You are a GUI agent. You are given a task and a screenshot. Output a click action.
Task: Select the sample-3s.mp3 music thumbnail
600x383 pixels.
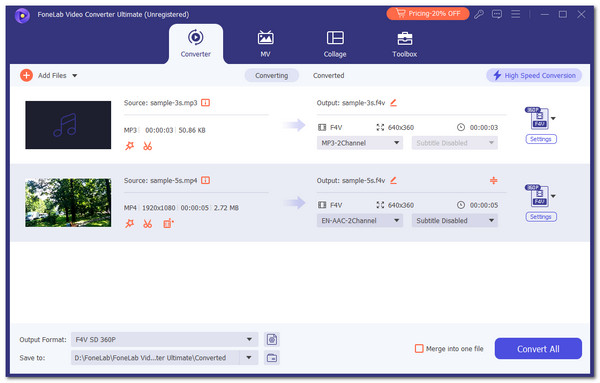pos(68,125)
